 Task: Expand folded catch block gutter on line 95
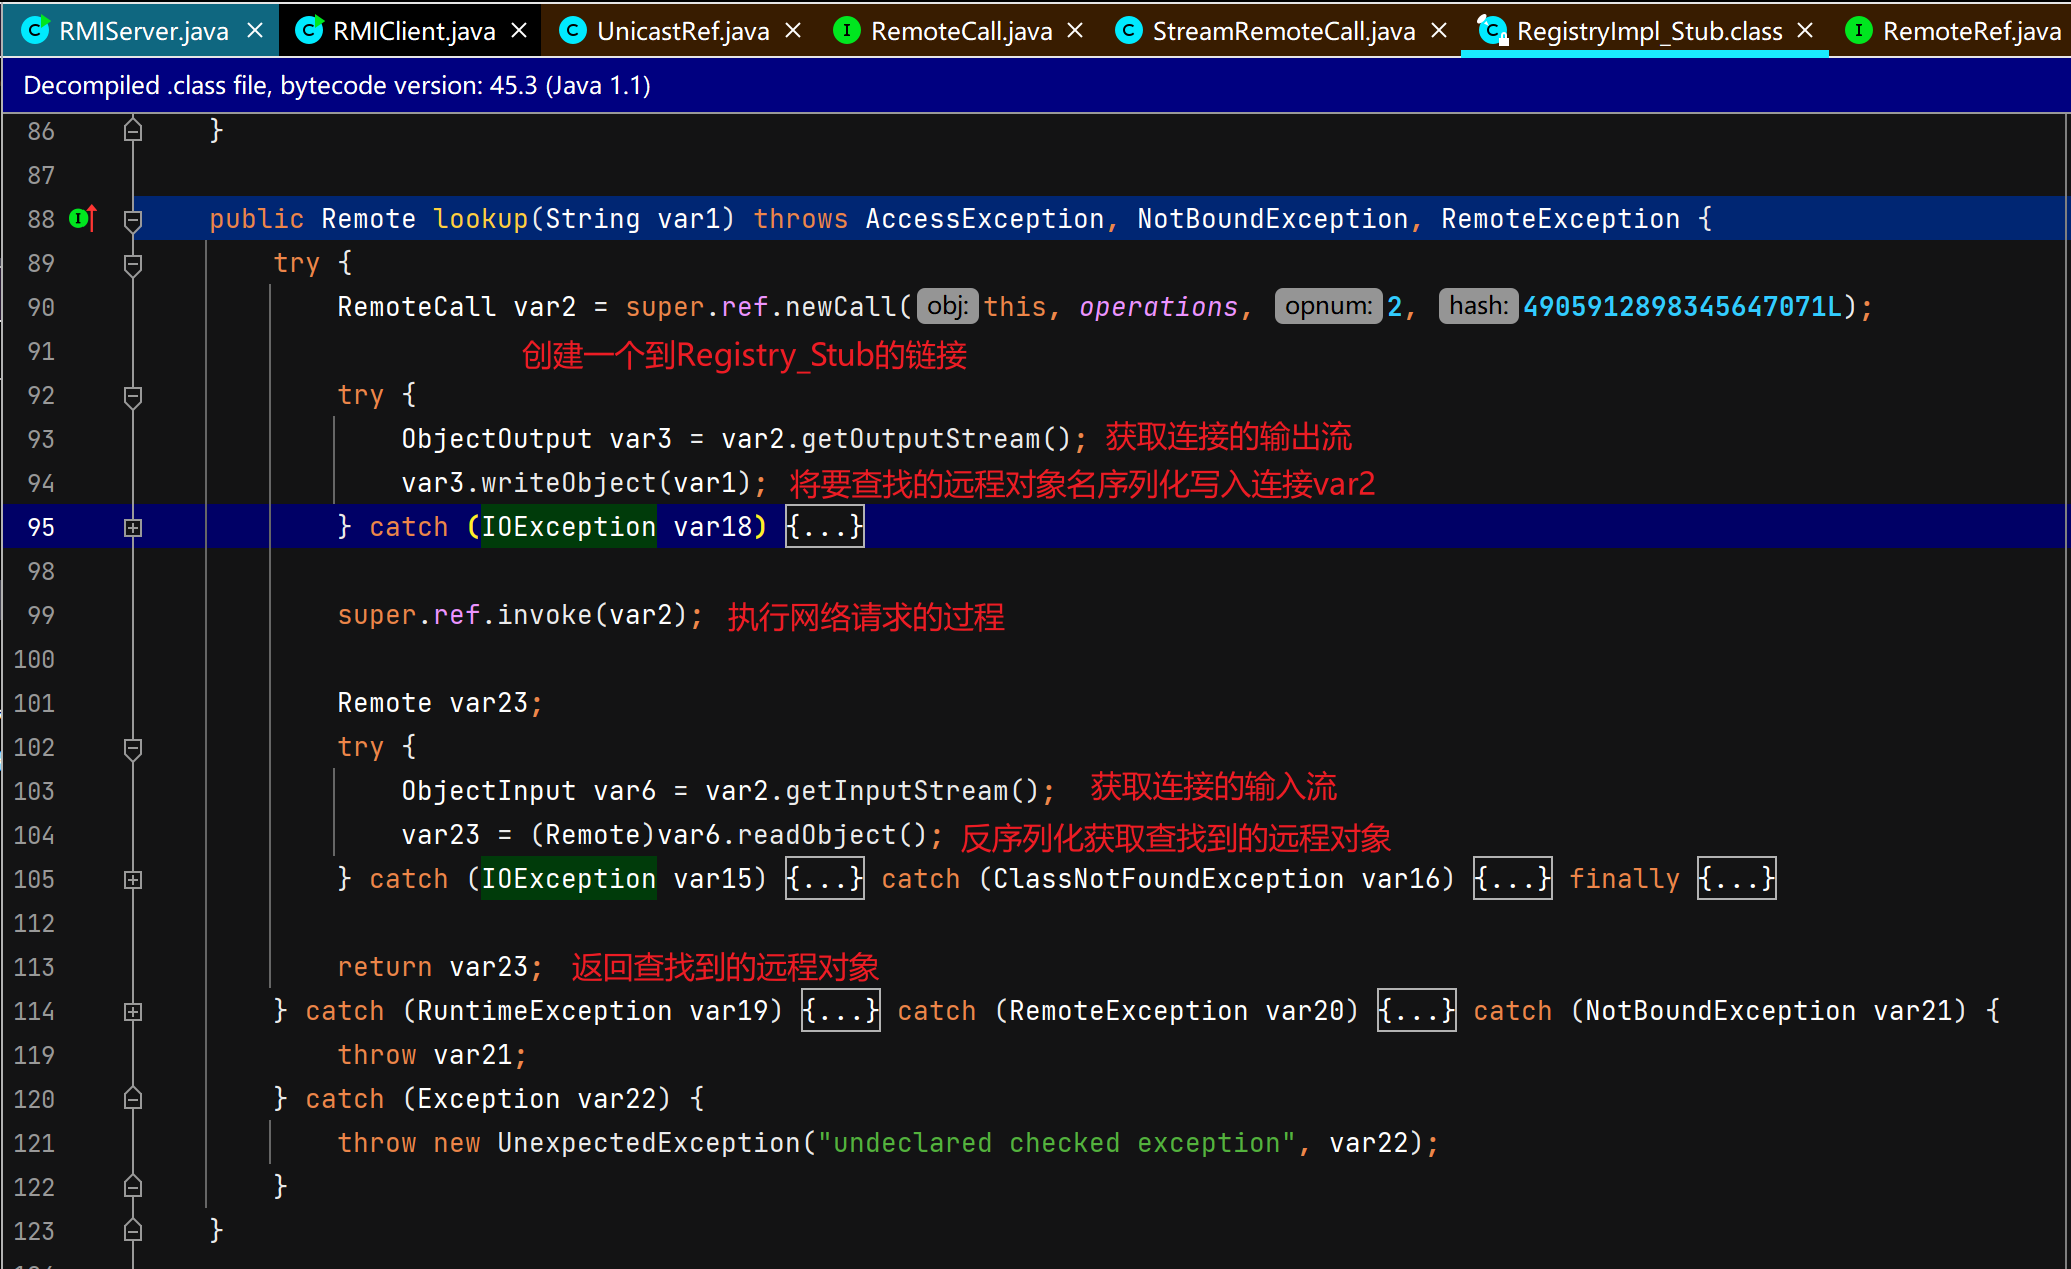133,527
